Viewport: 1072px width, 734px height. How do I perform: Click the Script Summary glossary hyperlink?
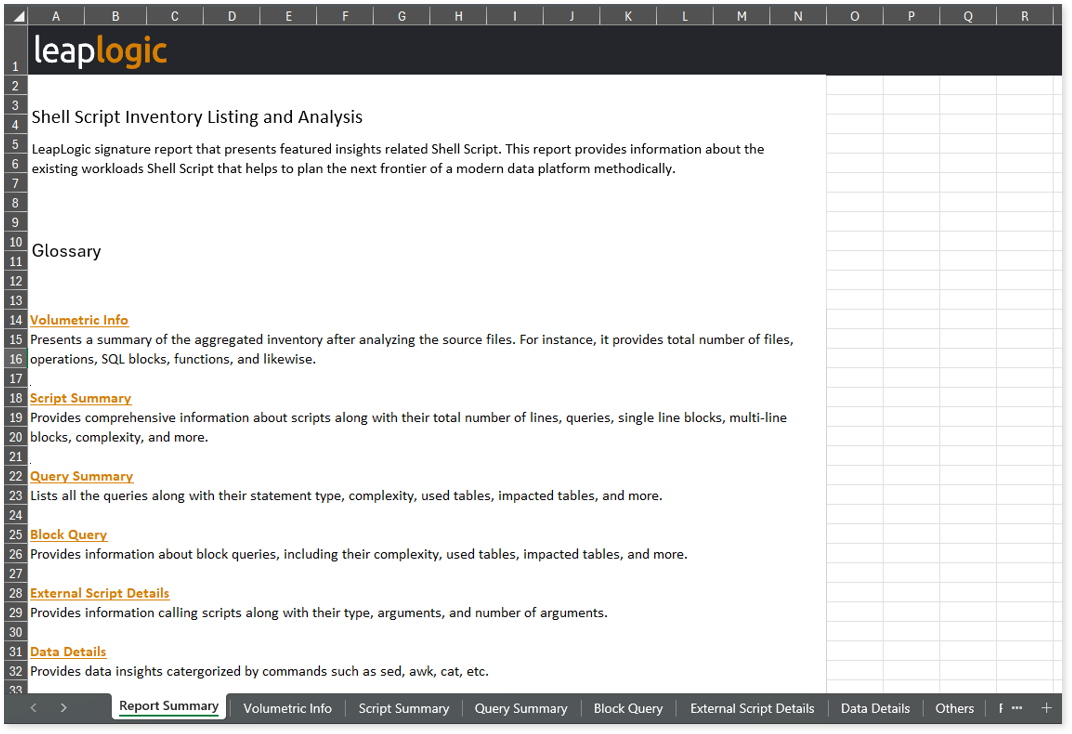[x=80, y=398]
